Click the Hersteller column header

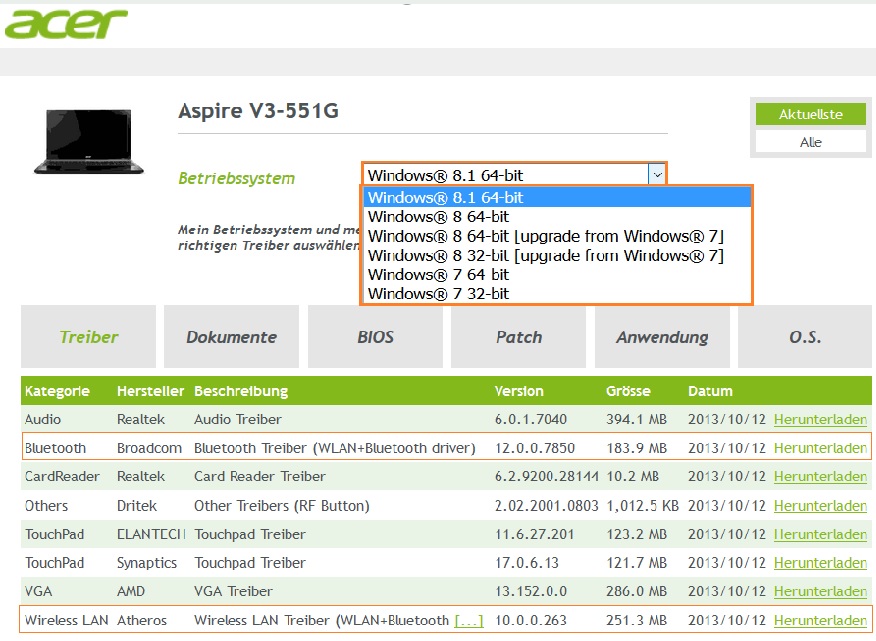(x=150, y=391)
